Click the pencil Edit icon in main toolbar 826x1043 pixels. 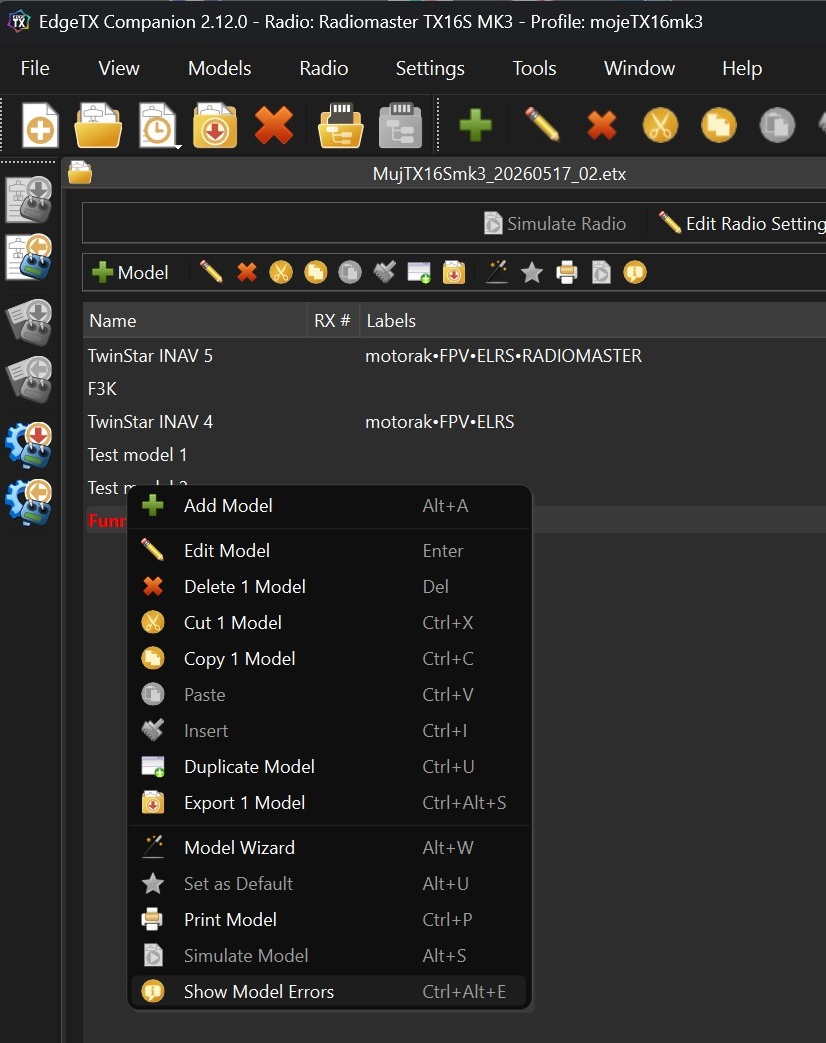click(542, 124)
